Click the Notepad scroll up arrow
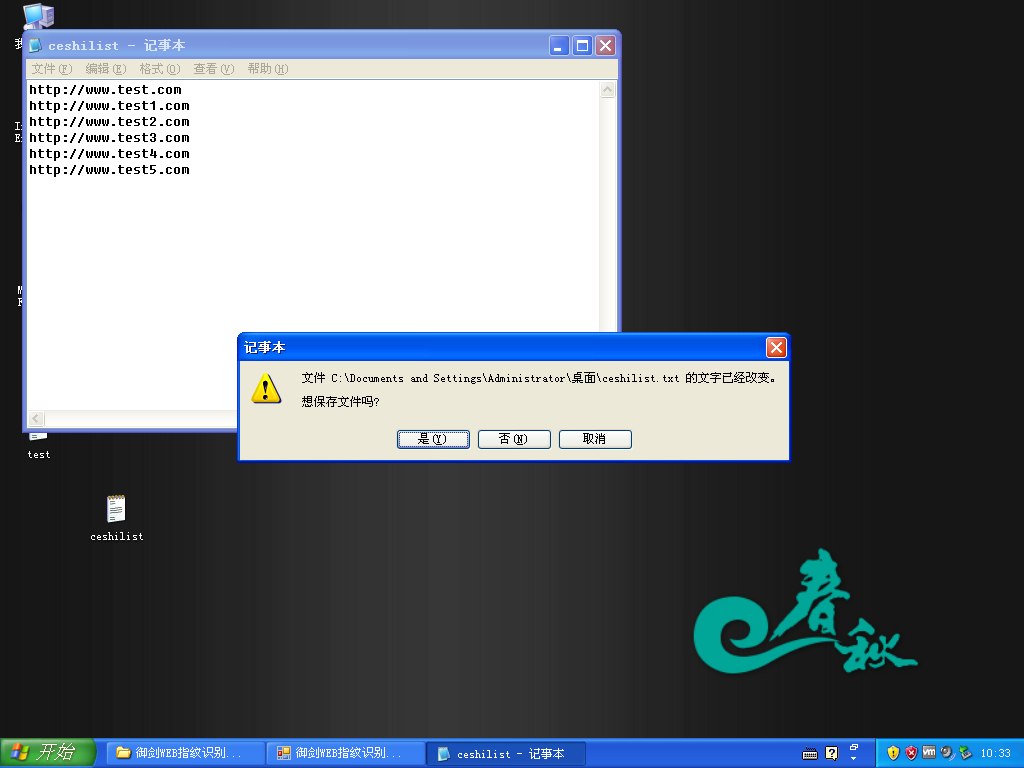The width and height of the screenshot is (1024, 768). point(607,89)
